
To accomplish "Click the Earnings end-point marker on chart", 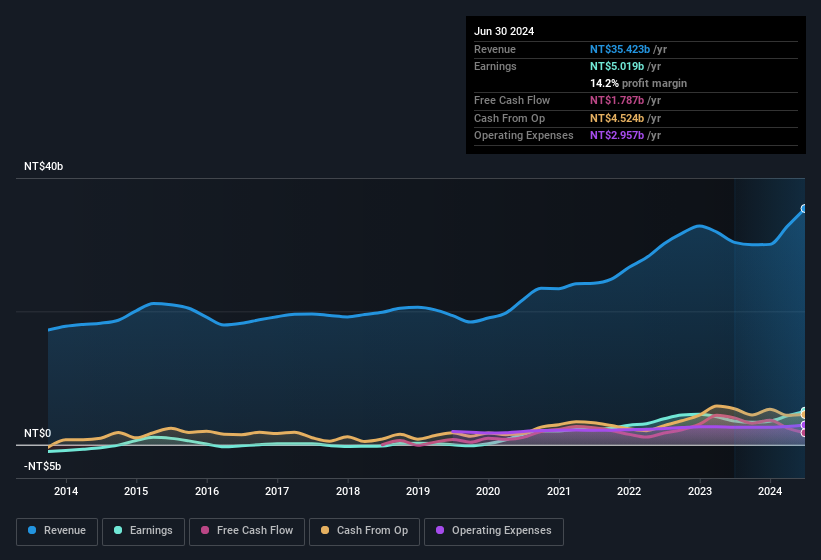I will (804, 411).
